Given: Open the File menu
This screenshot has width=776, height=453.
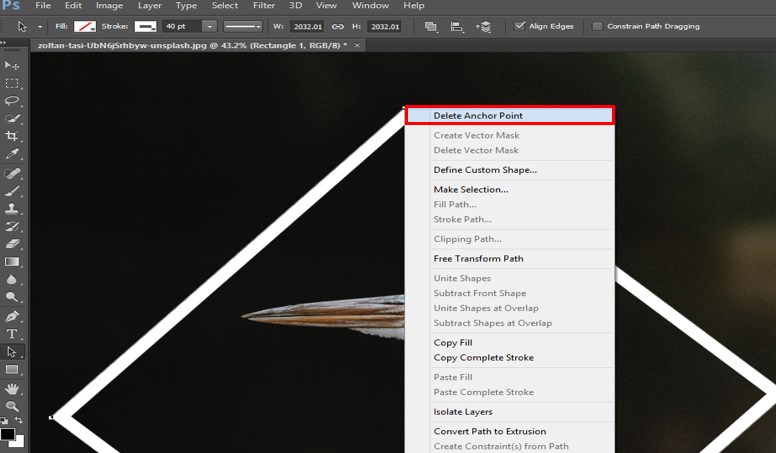Looking at the screenshot, I should click(x=43, y=6).
